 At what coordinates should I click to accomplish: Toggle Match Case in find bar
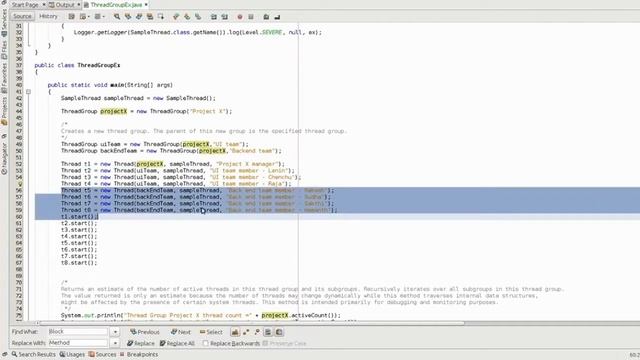[235, 332]
